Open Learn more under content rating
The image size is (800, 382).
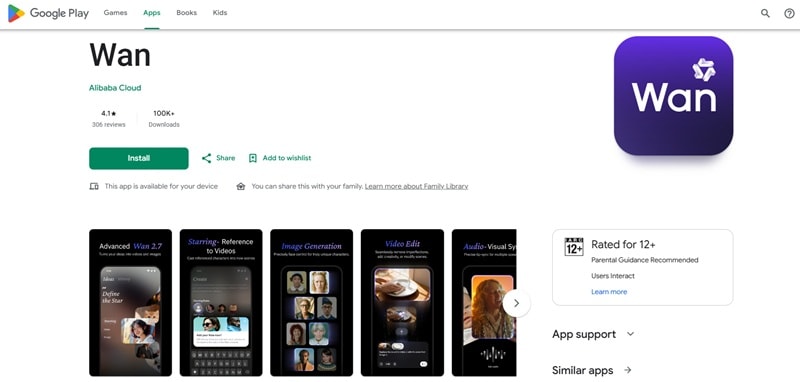tap(609, 292)
